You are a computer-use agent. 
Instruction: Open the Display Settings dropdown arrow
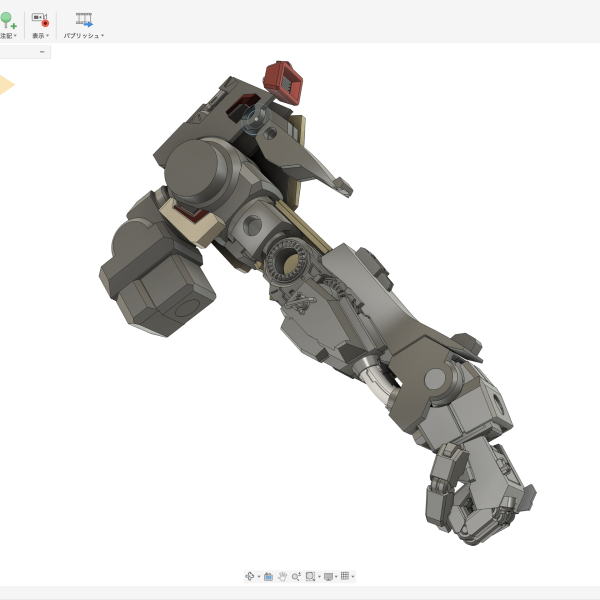[336, 577]
